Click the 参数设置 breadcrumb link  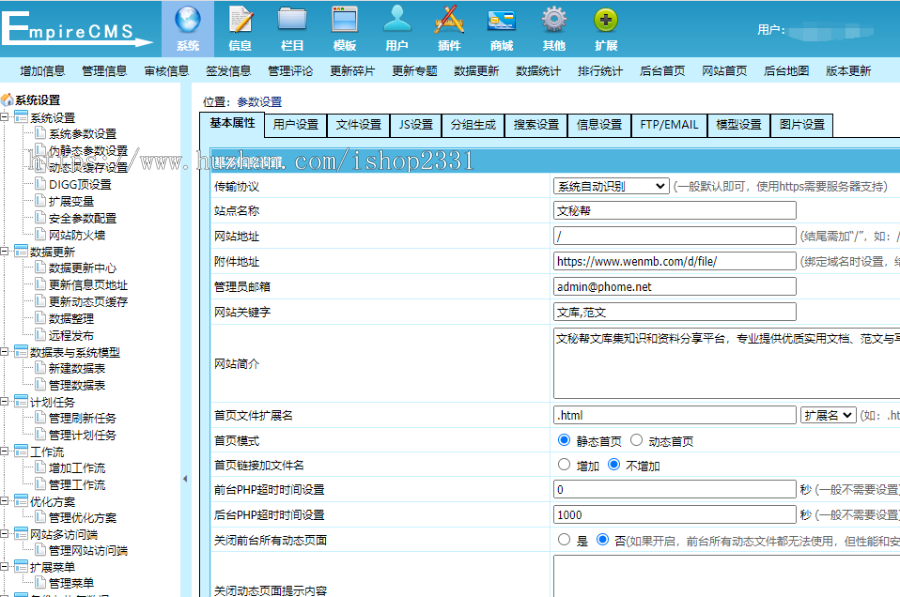tap(259, 102)
